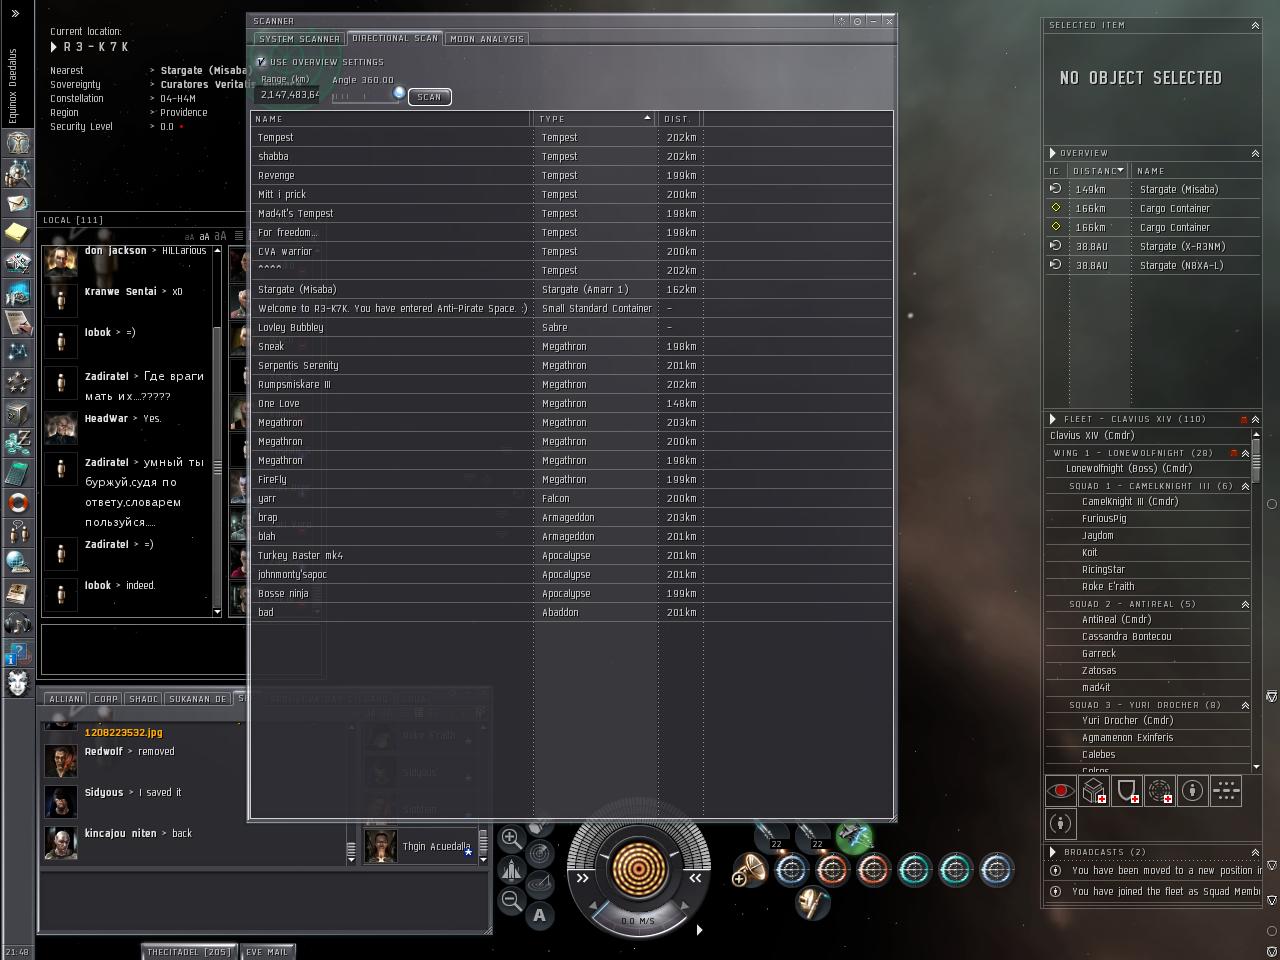Viewport: 1280px width, 960px height.
Task: Activate the green highlighted ship module
Action: [x=855, y=837]
